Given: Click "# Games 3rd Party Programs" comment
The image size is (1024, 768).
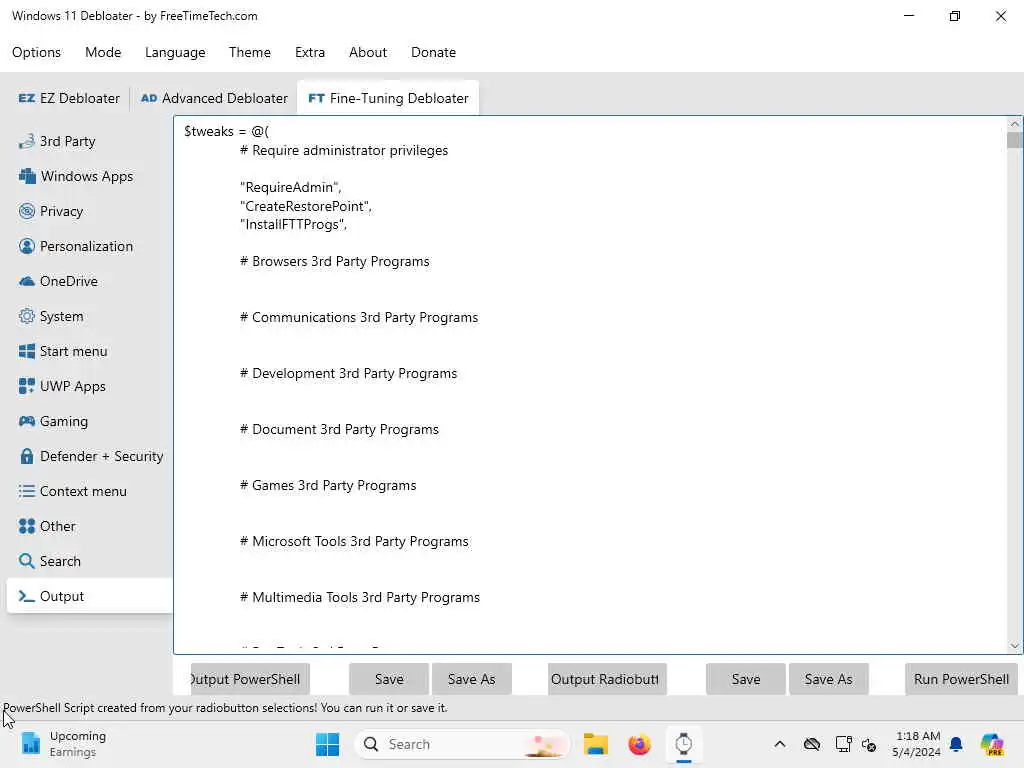Looking at the screenshot, I should tap(328, 486).
